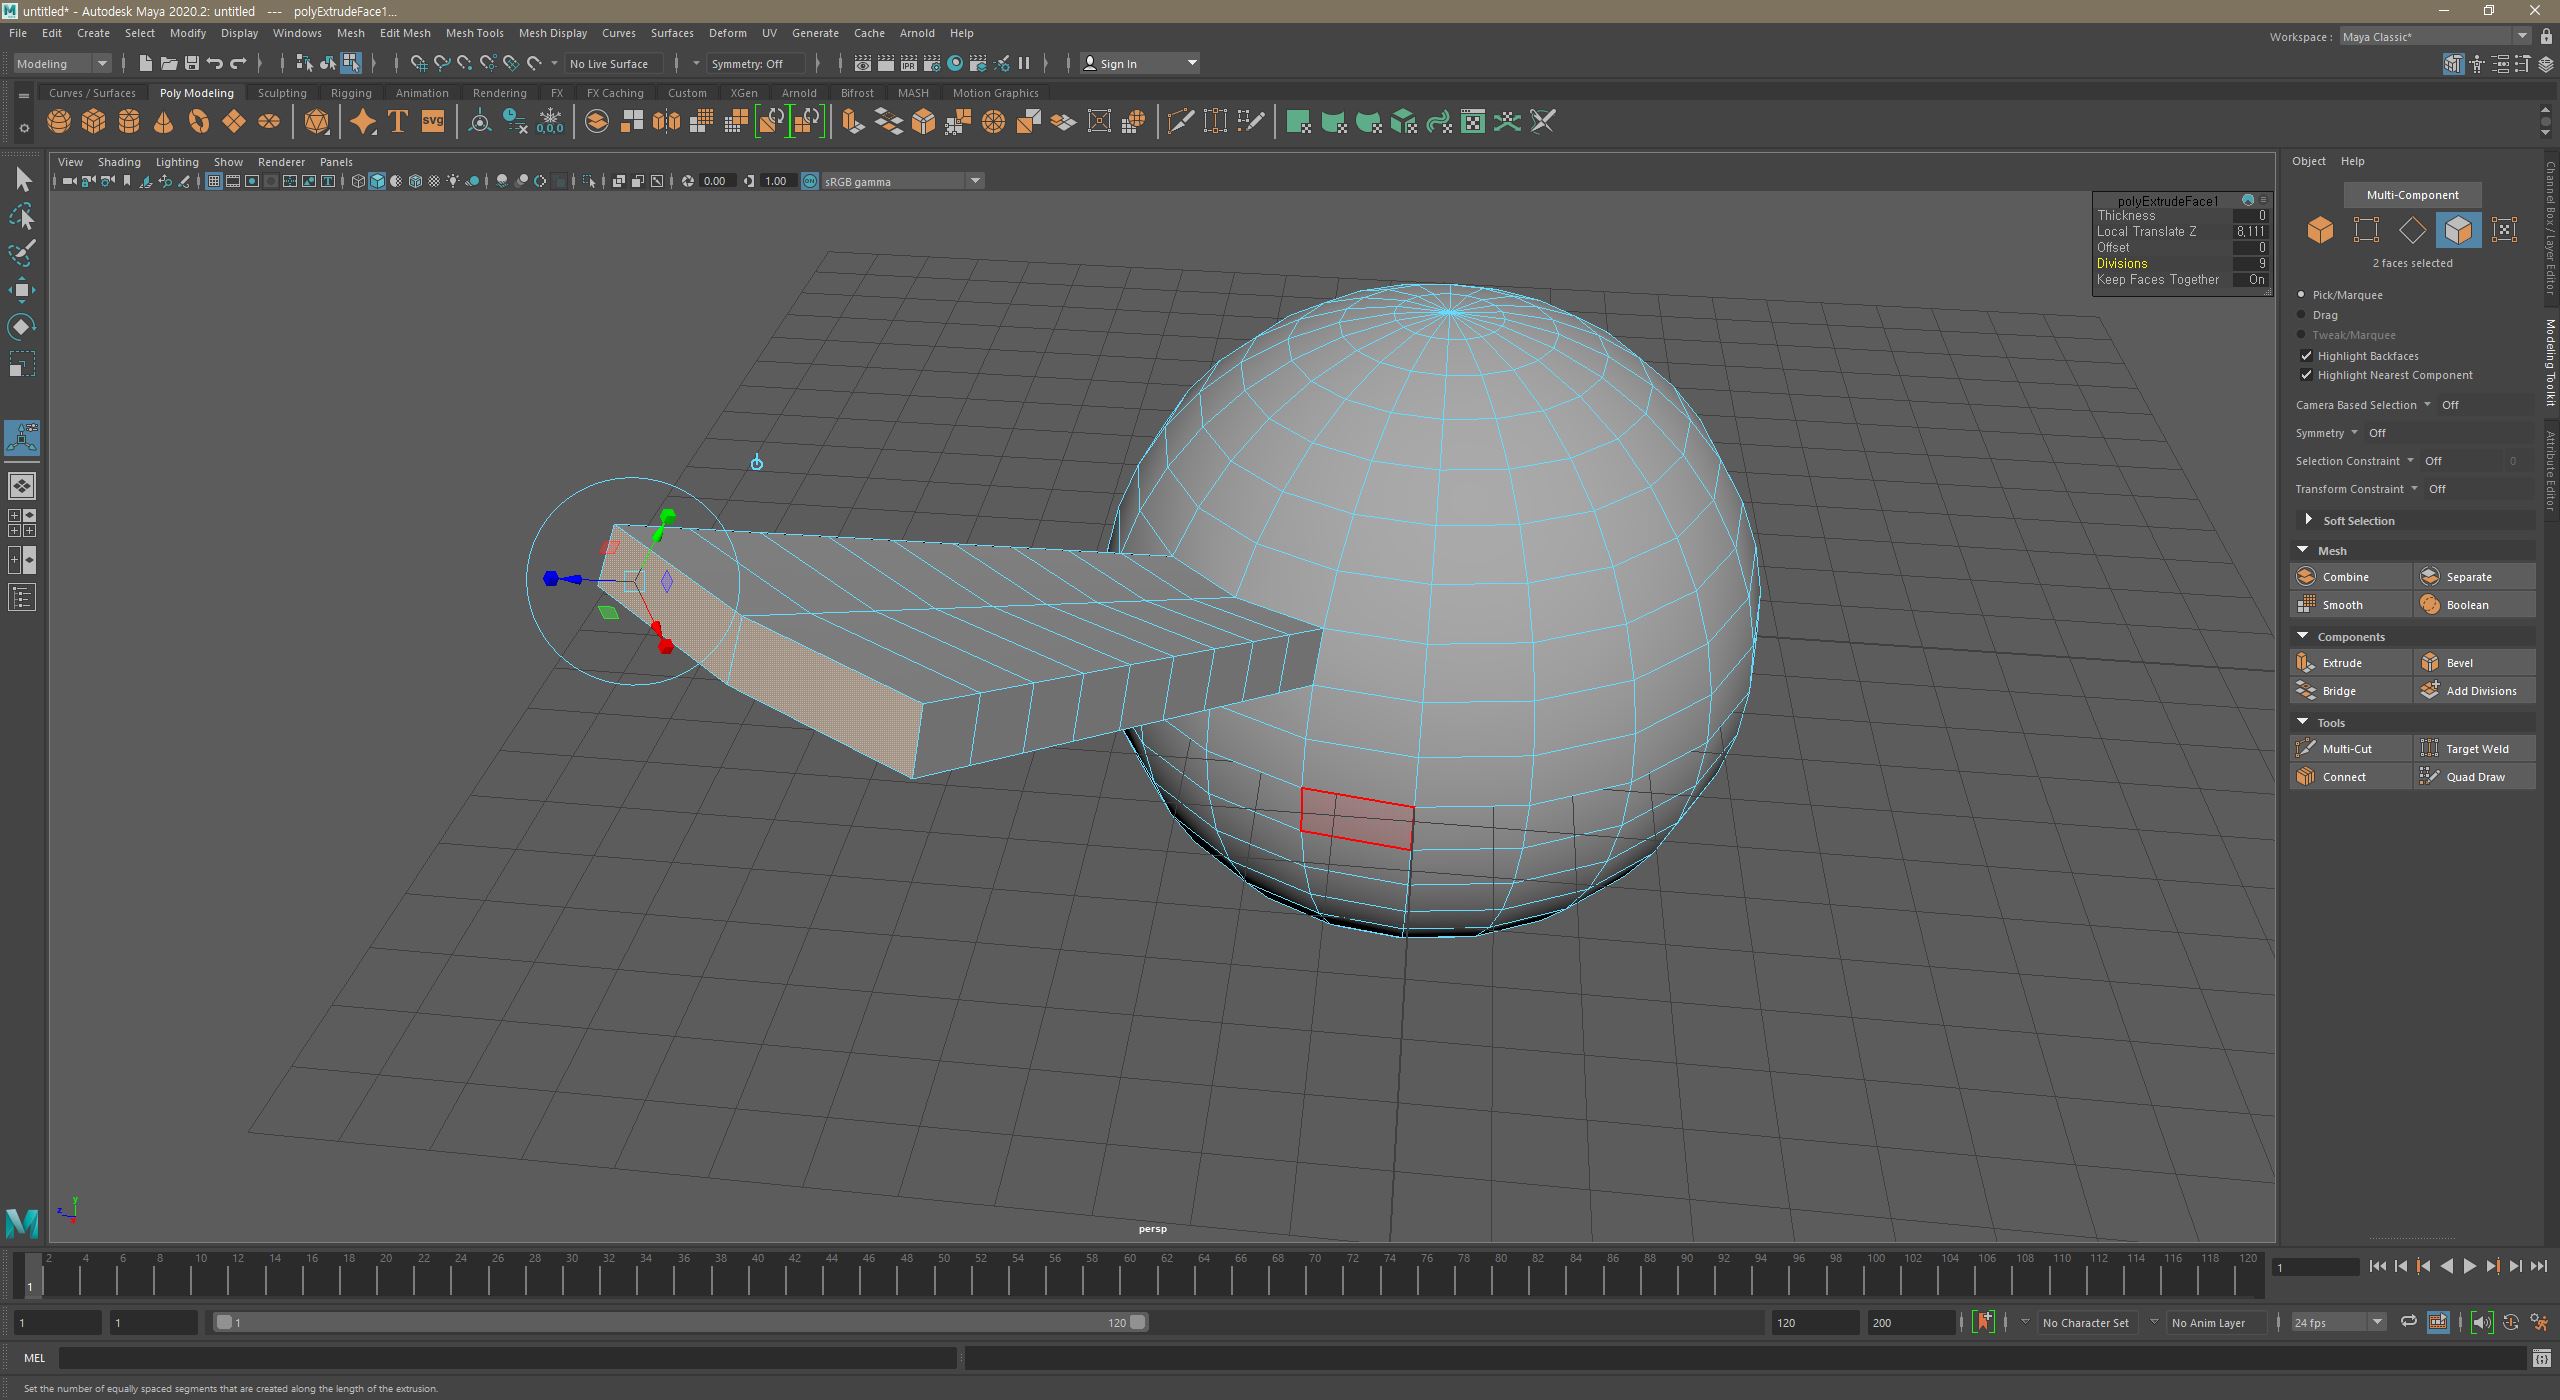The image size is (2560, 1400).
Task: Select face selection mode in Modeling Toolkit
Action: [2458, 230]
